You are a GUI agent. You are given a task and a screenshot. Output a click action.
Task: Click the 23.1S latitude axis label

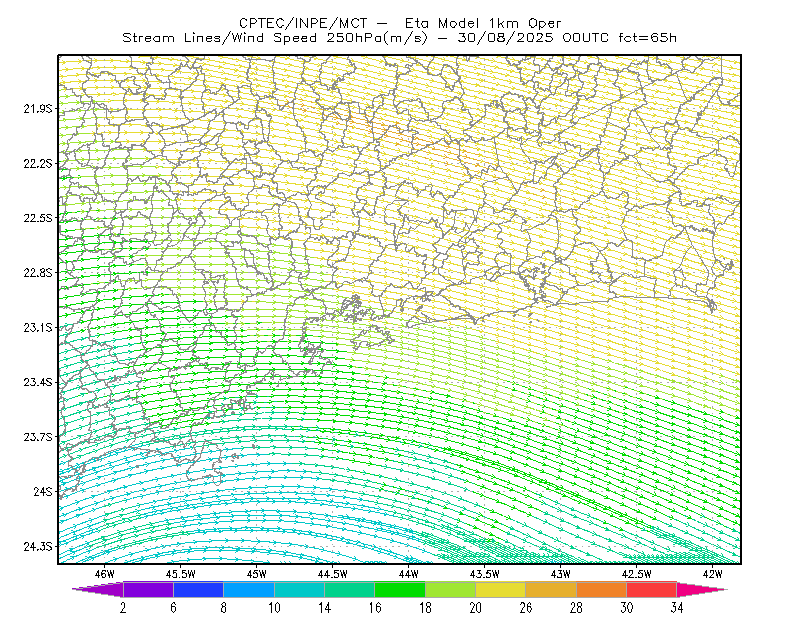38,327
